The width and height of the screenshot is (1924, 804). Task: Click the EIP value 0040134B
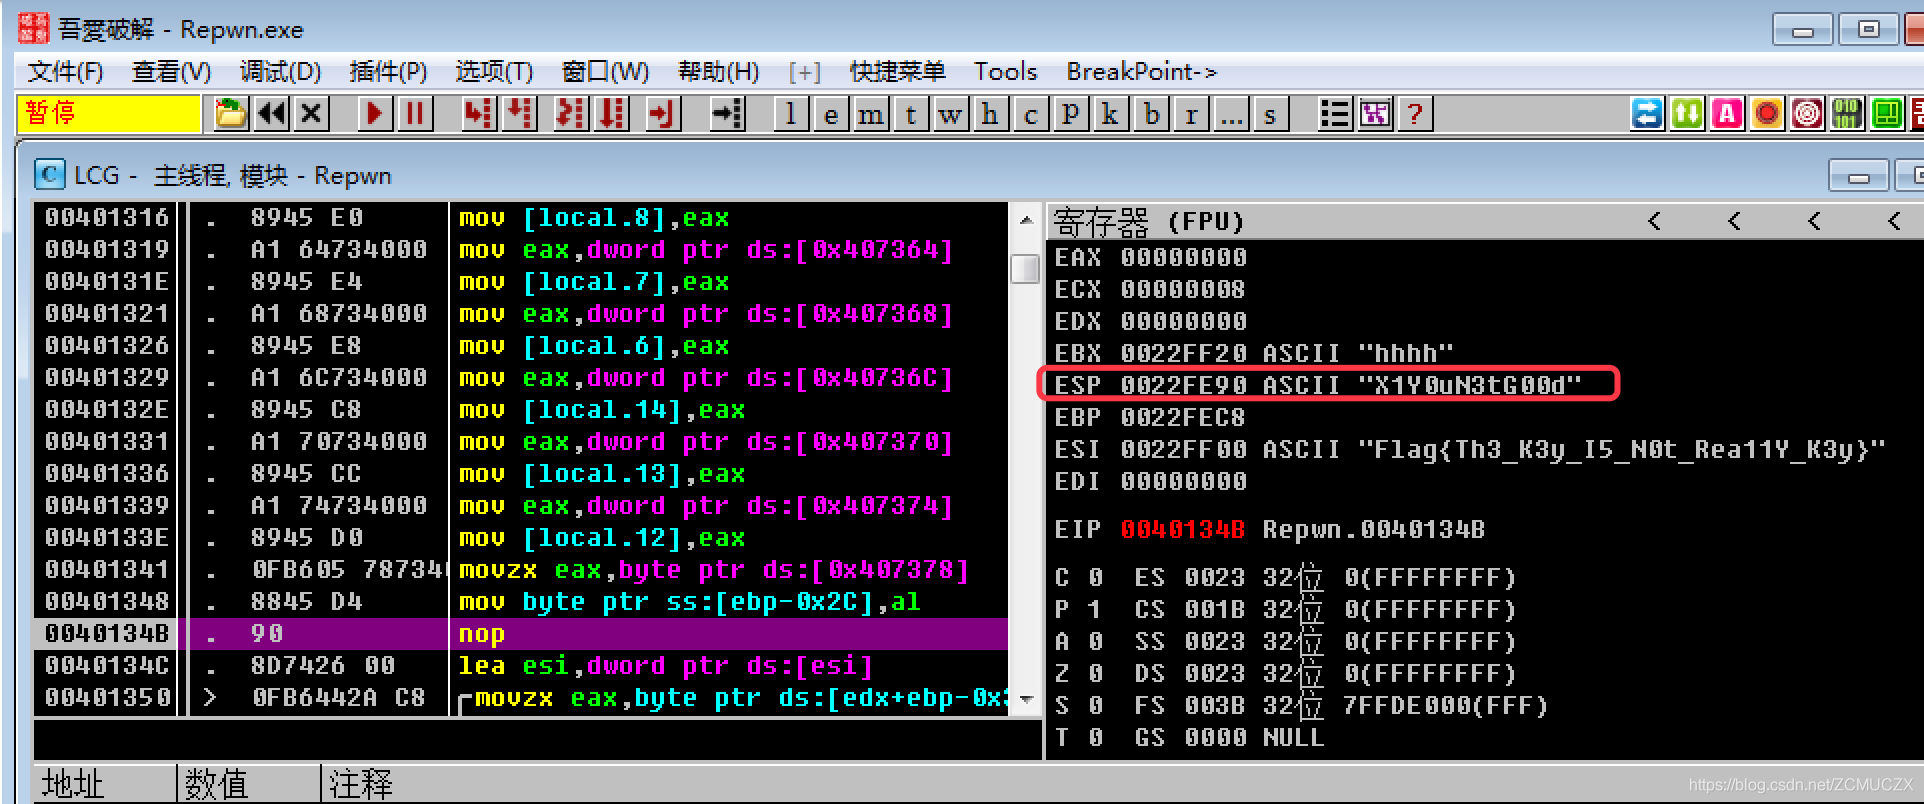pyautogui.click(x=1182, y=530)
